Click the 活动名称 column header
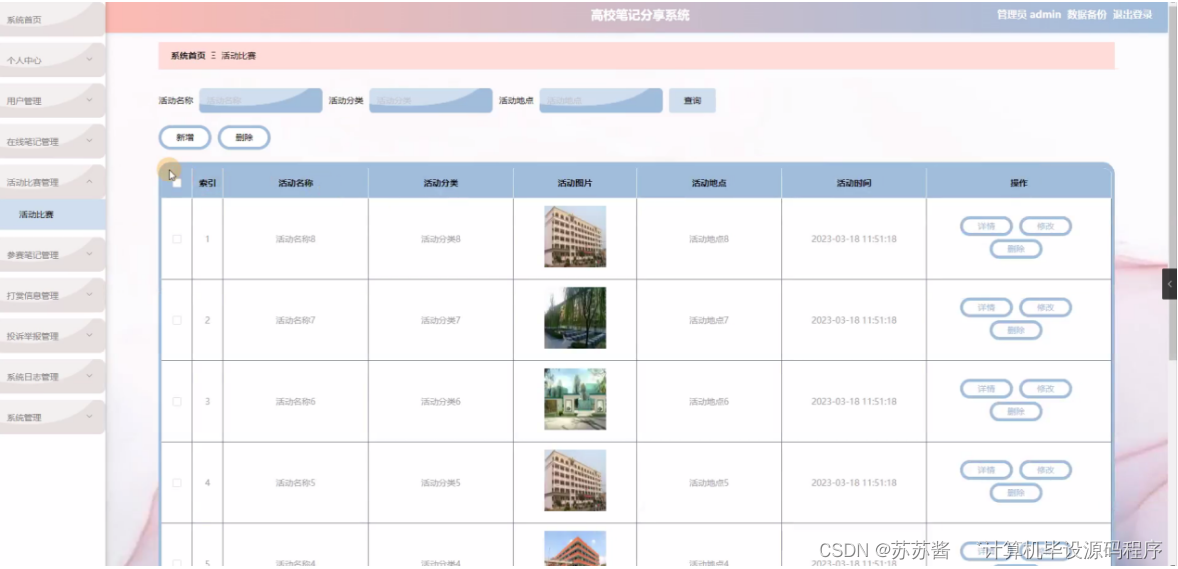Image resolution: width=1178 pixels, height=569 pixels. click(x=295, y=183)
